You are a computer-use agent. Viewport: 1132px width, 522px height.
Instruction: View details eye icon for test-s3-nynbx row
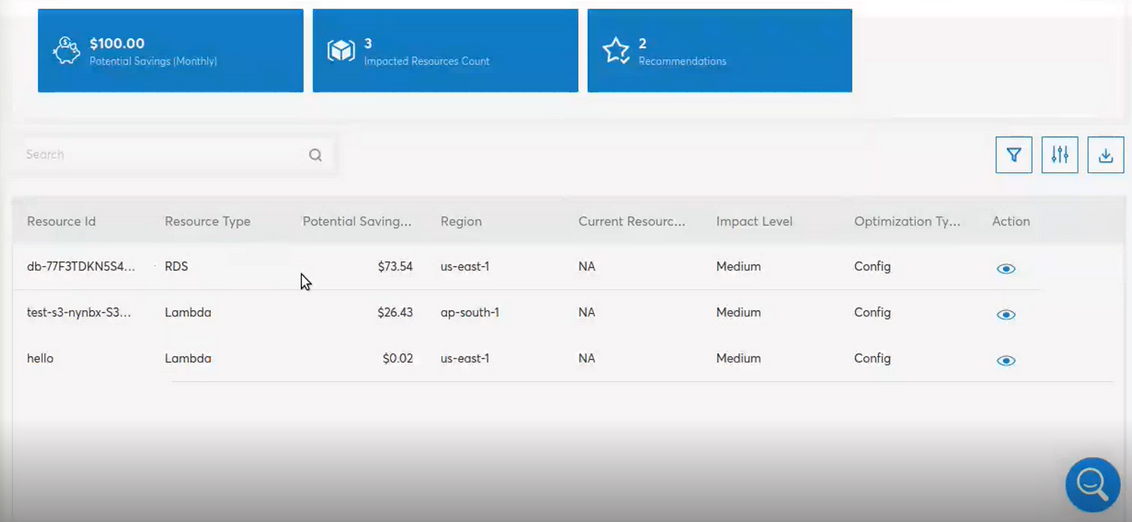tap(1006, 315)
